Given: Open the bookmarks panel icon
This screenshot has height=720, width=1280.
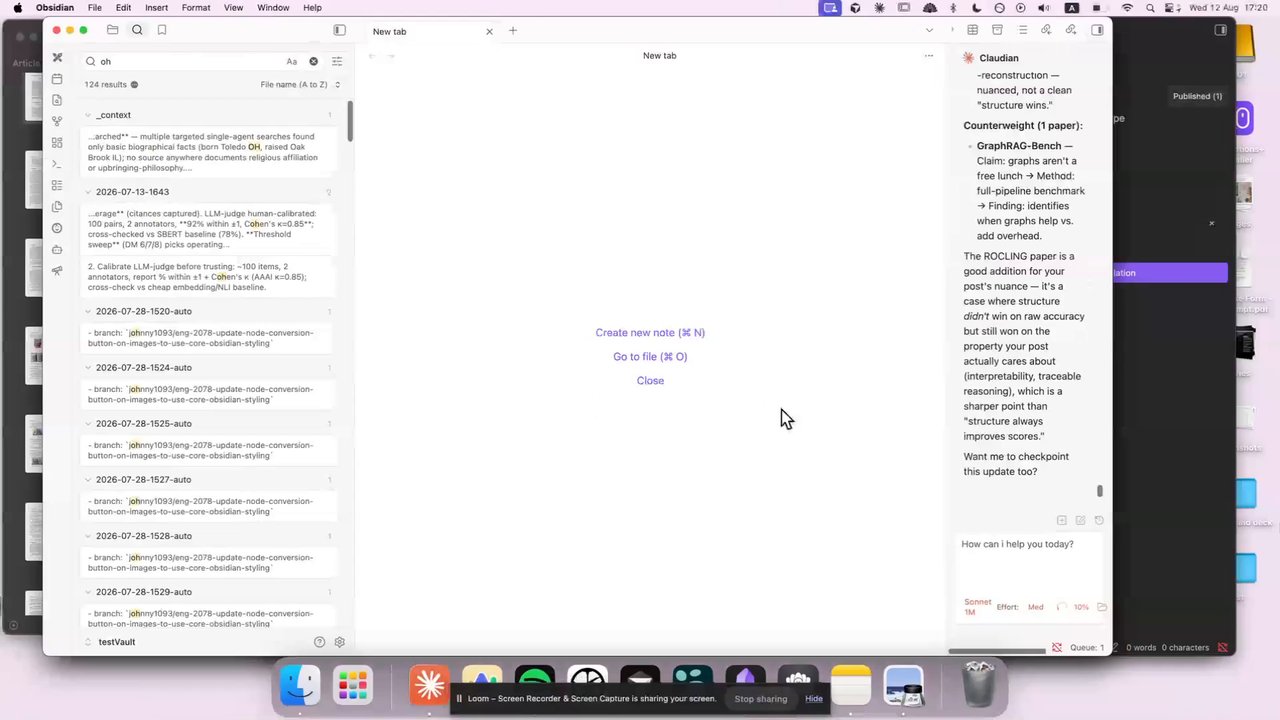Looking at the screenshot, I should tap(162, 30).
